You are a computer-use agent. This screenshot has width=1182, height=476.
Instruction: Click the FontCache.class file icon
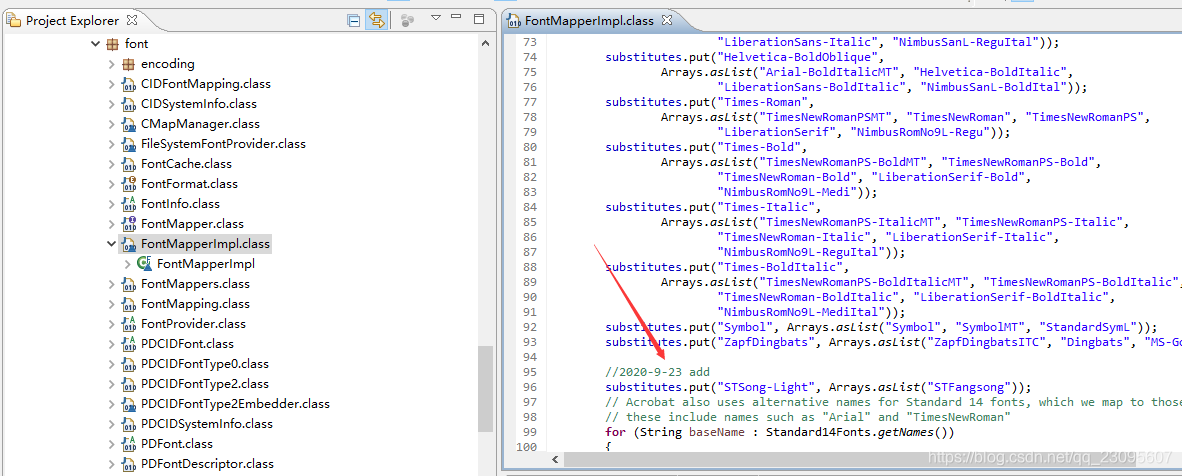pyautogui.click(x=129, y=164)
